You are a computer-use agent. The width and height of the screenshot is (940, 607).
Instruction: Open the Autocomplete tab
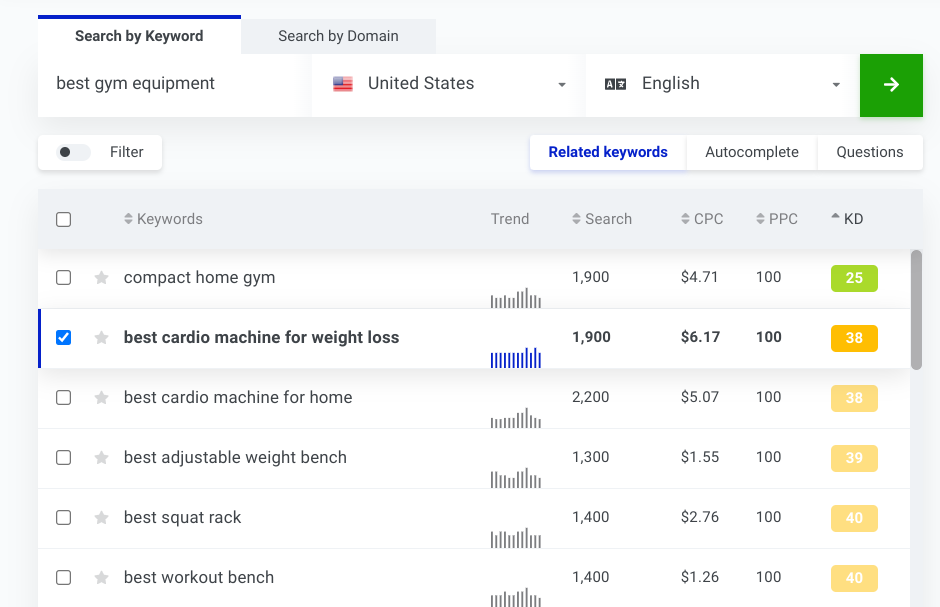coord(752,152)
